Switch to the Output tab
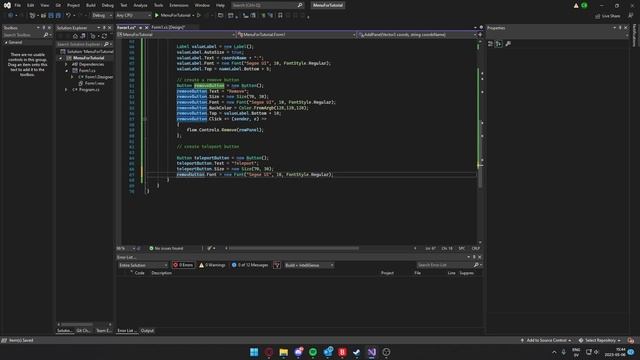Screen dimensions: 640x360 pyautogui.click(x=147, y=331)
